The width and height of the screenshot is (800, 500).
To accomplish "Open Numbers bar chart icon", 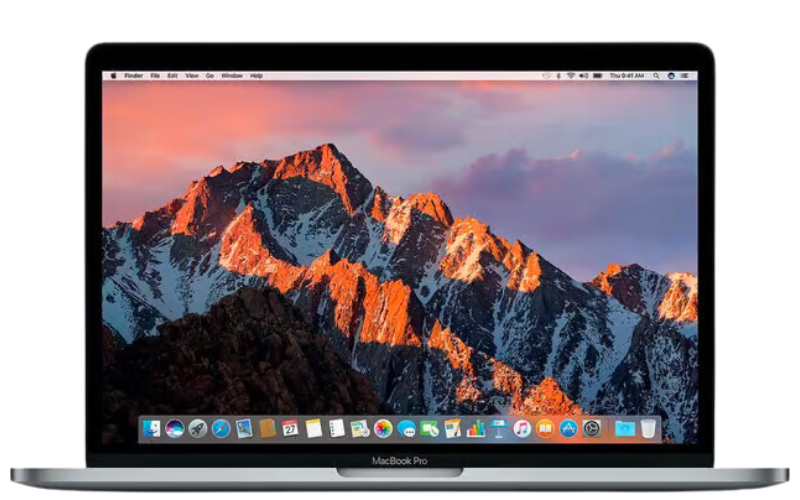I will click(476, 429).
